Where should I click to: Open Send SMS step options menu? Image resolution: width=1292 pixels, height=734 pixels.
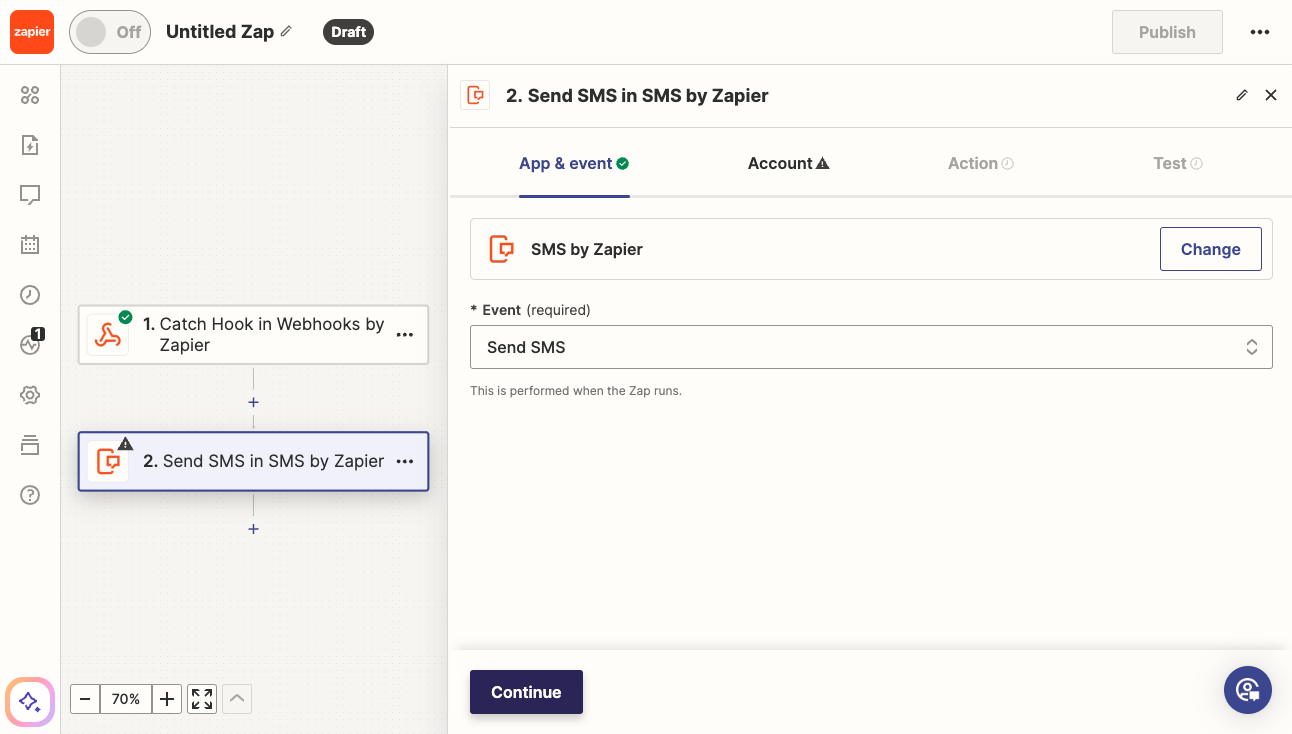[405, 461]
